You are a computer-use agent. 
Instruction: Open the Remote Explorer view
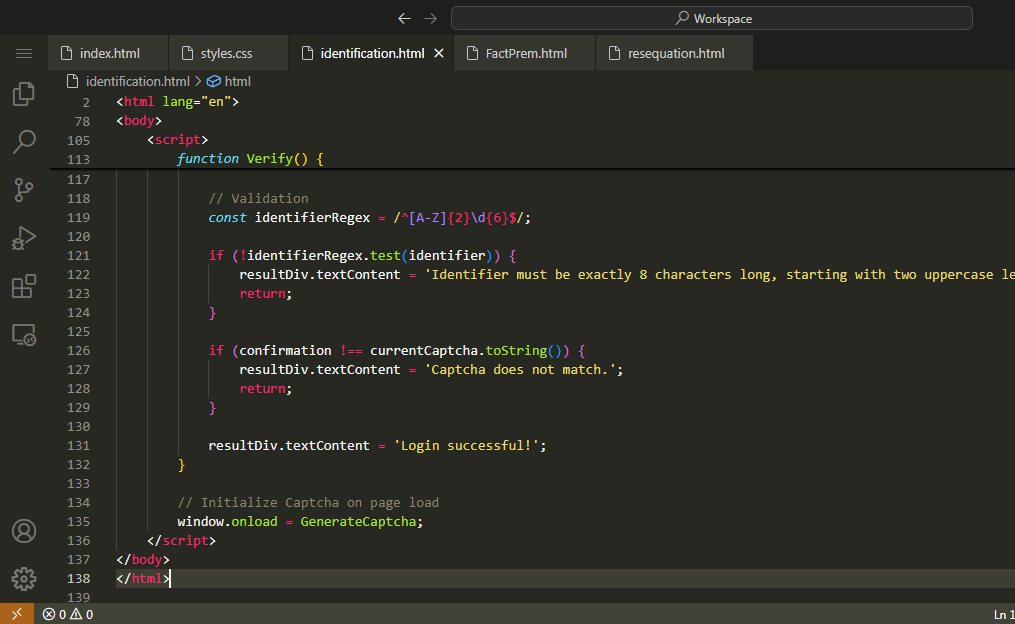click(24, 334)
